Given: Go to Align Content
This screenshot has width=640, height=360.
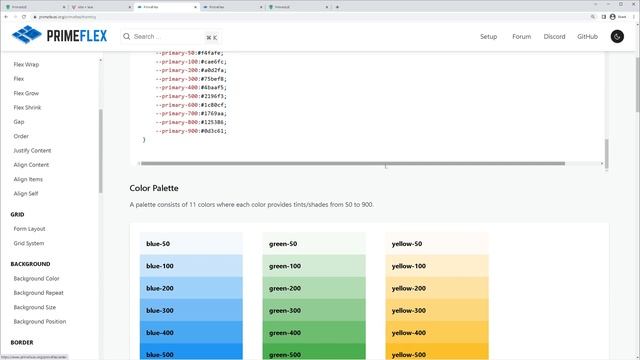Looking at the screenshot, I should coord(31,165).
